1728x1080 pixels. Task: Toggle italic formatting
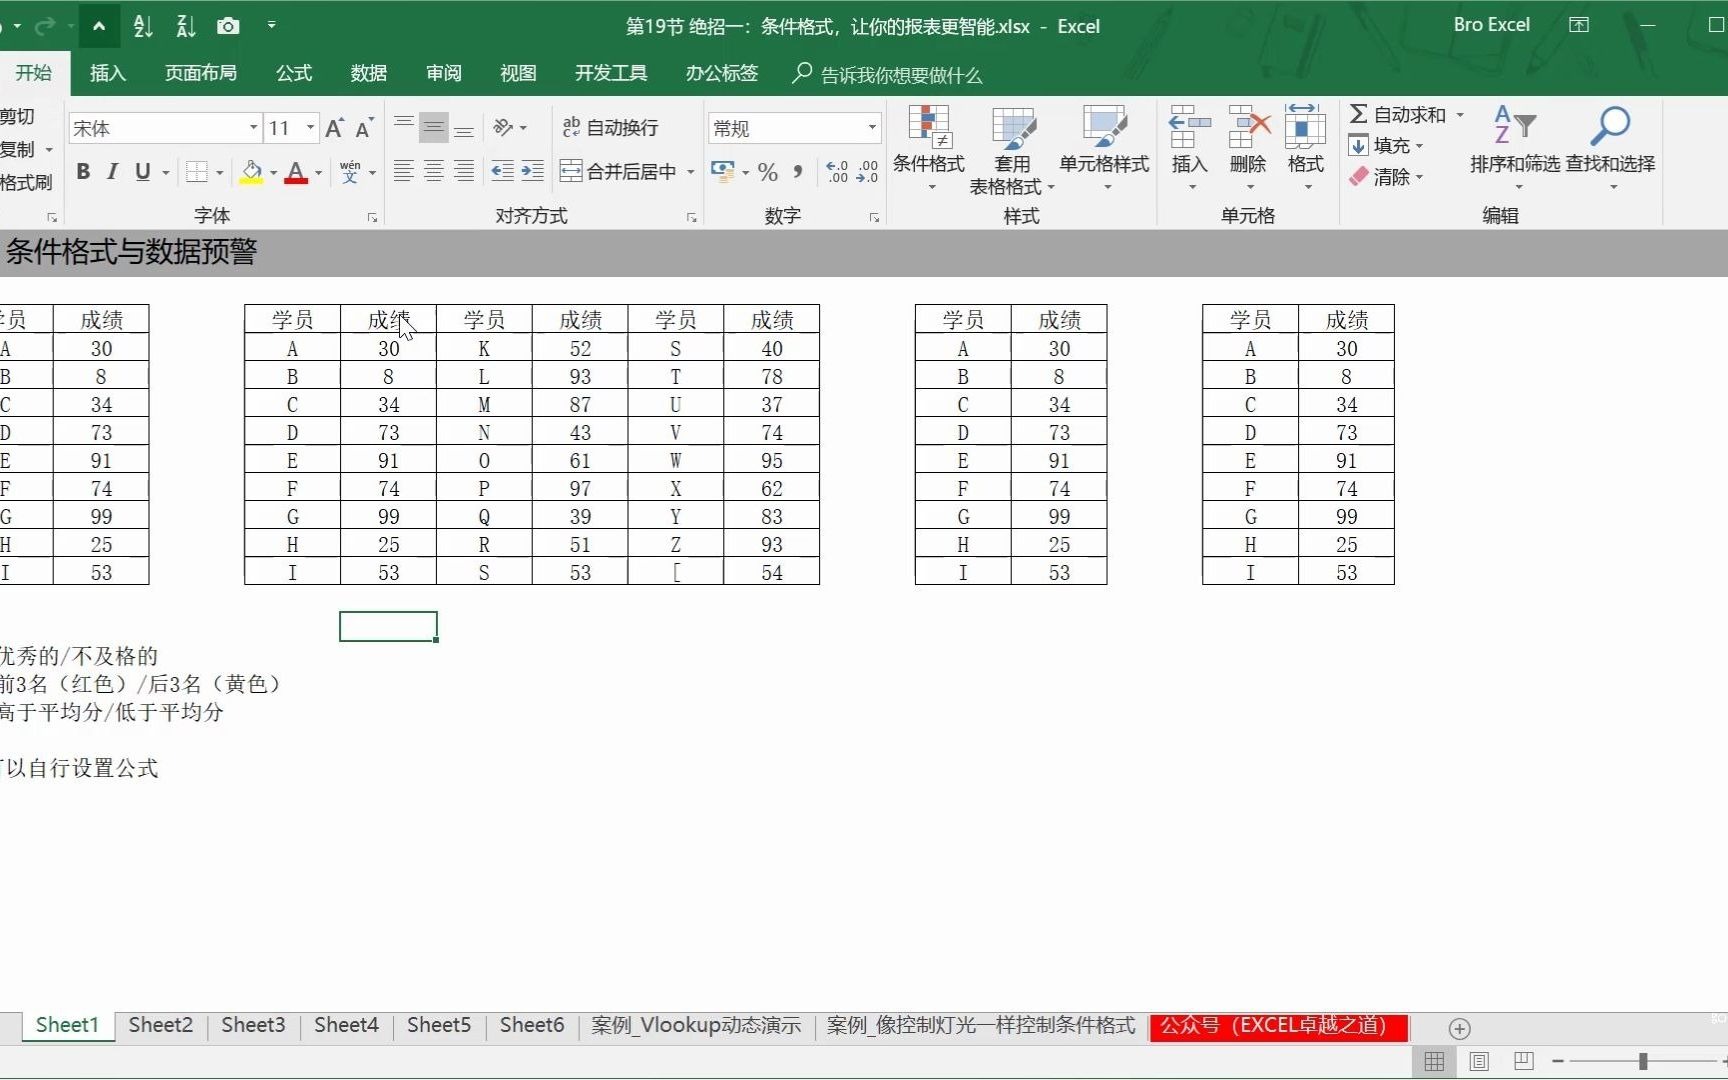tap(112, 171)
